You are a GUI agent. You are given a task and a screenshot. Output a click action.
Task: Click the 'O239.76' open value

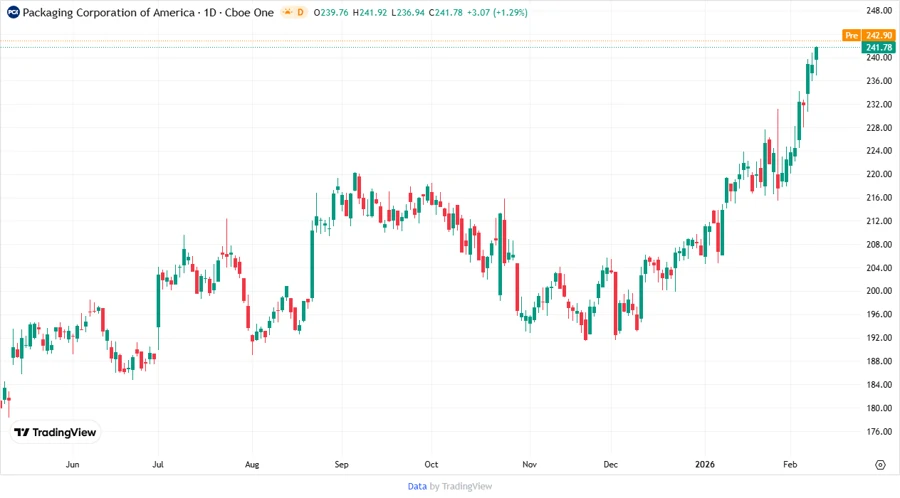331,12
